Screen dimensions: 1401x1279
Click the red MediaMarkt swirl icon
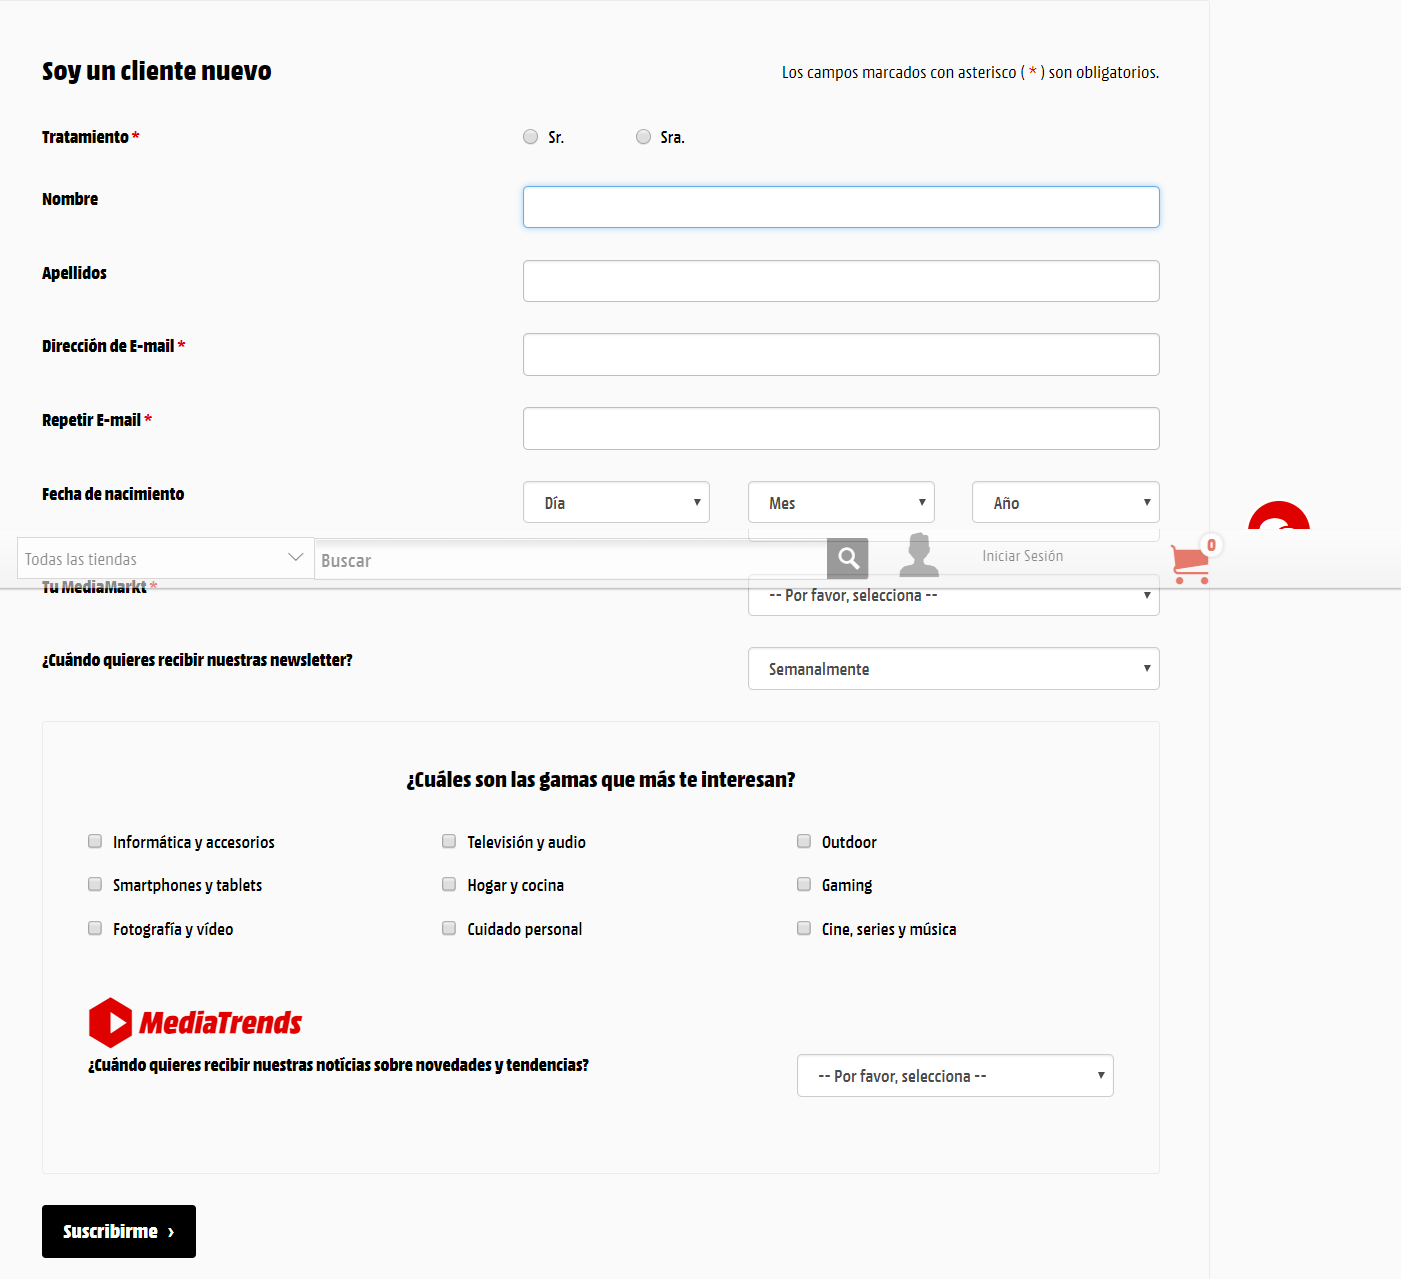(1279, 516)
